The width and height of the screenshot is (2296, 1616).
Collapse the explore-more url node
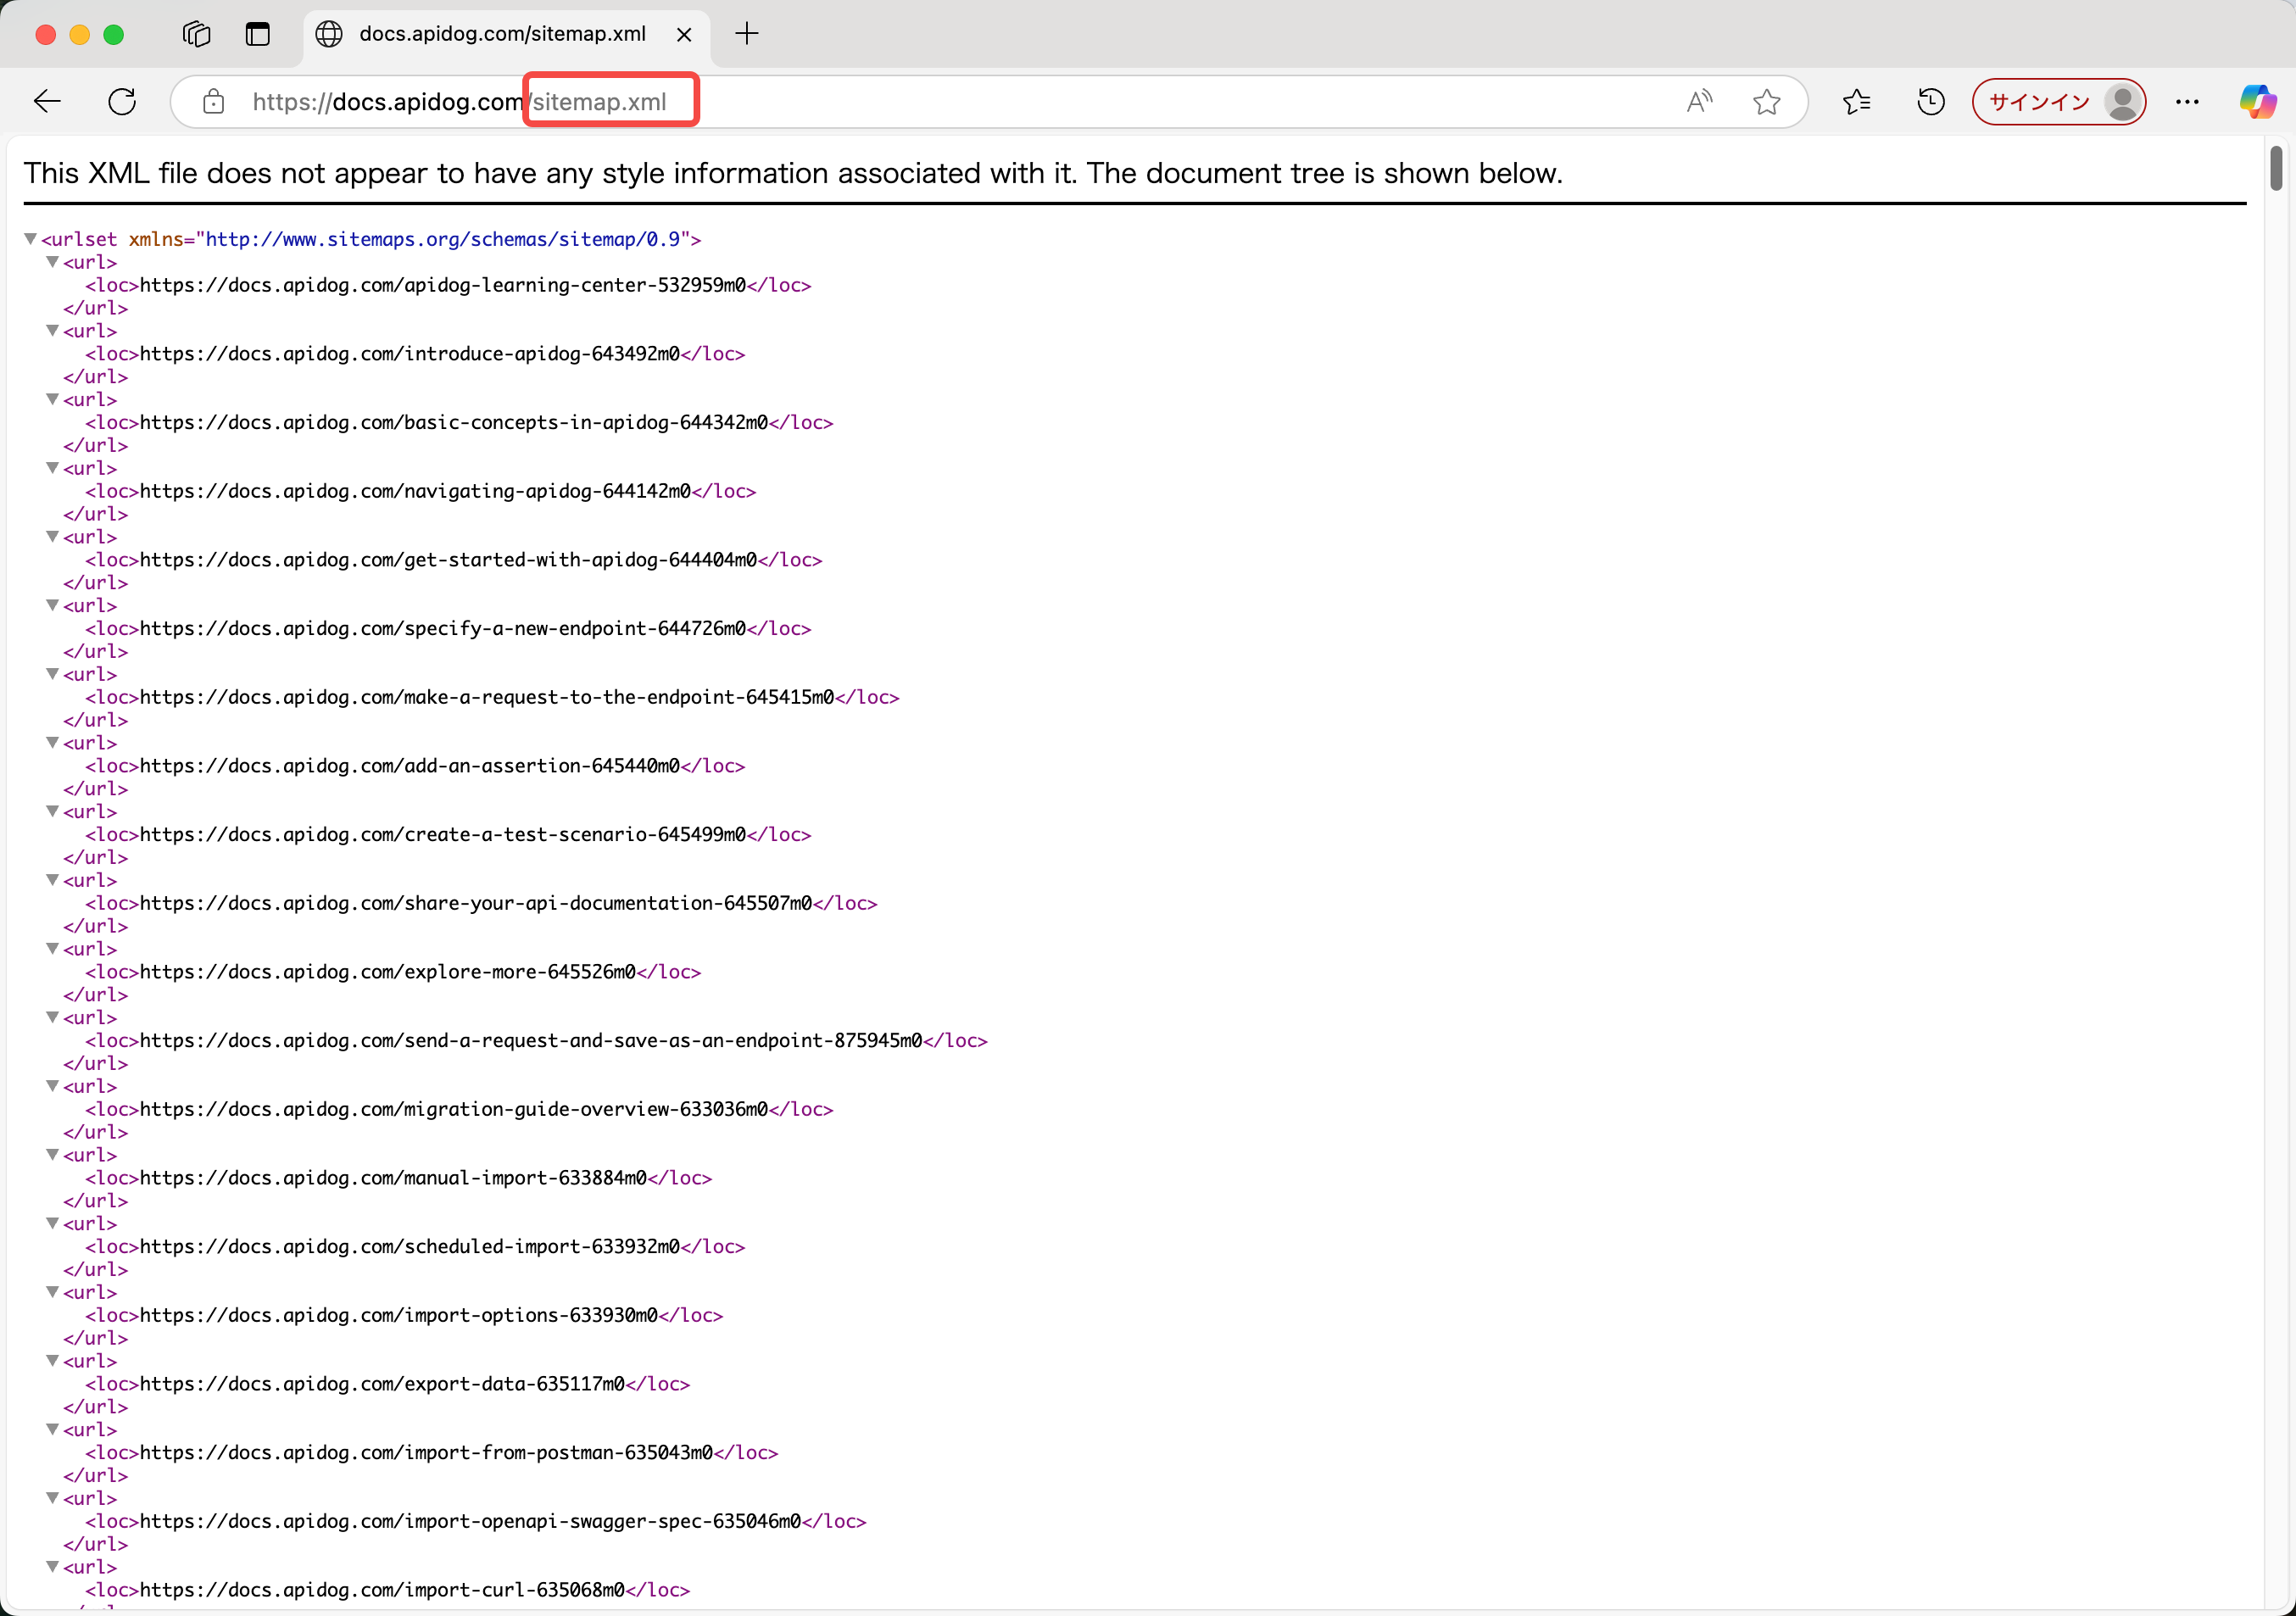pos(52,948)
